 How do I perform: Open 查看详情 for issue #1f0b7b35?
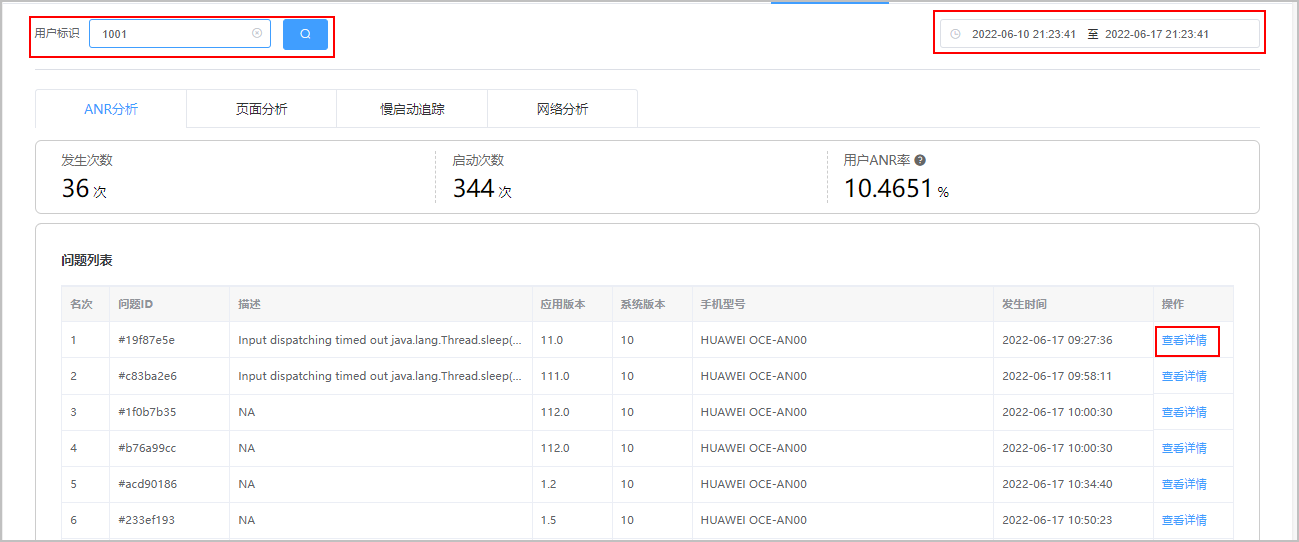(x=1184, y=412)
